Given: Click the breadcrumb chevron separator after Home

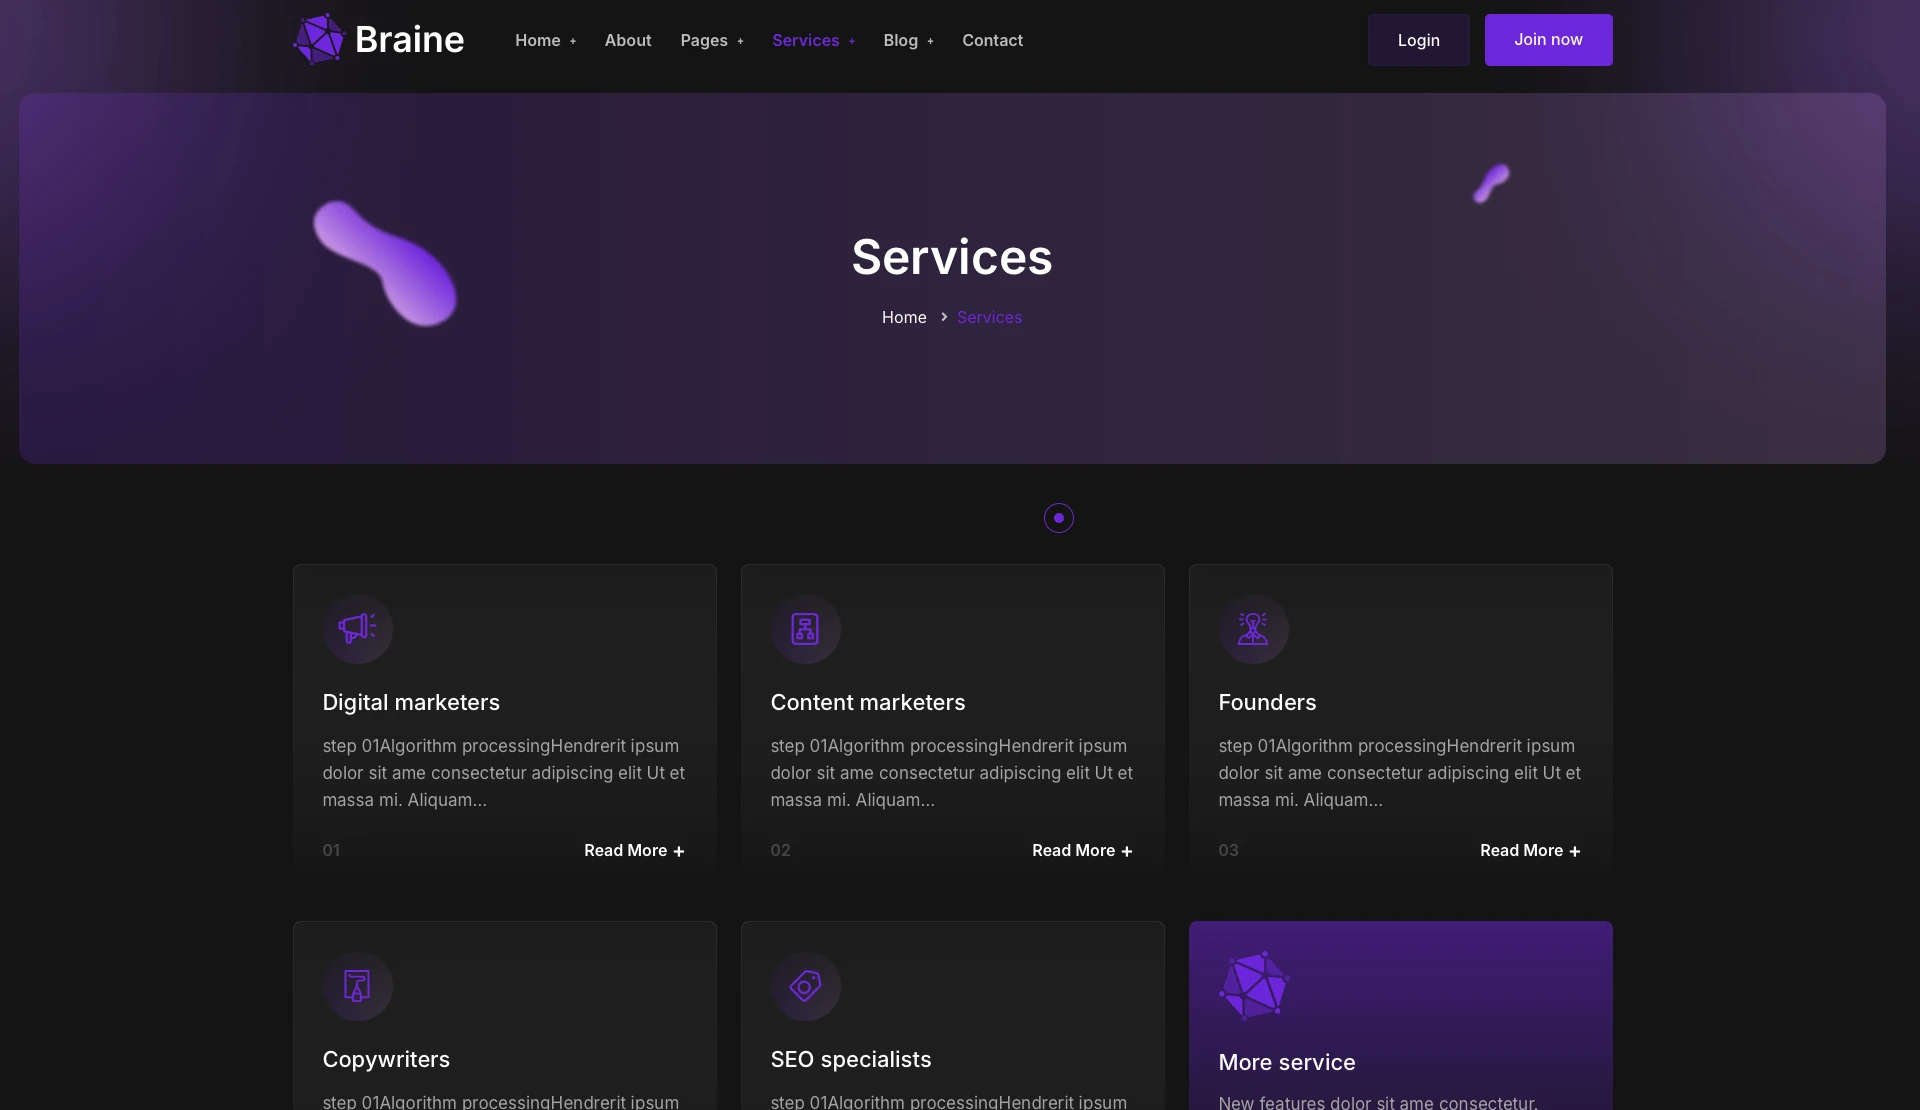Looking at the screenshot, I should [943, 317].
